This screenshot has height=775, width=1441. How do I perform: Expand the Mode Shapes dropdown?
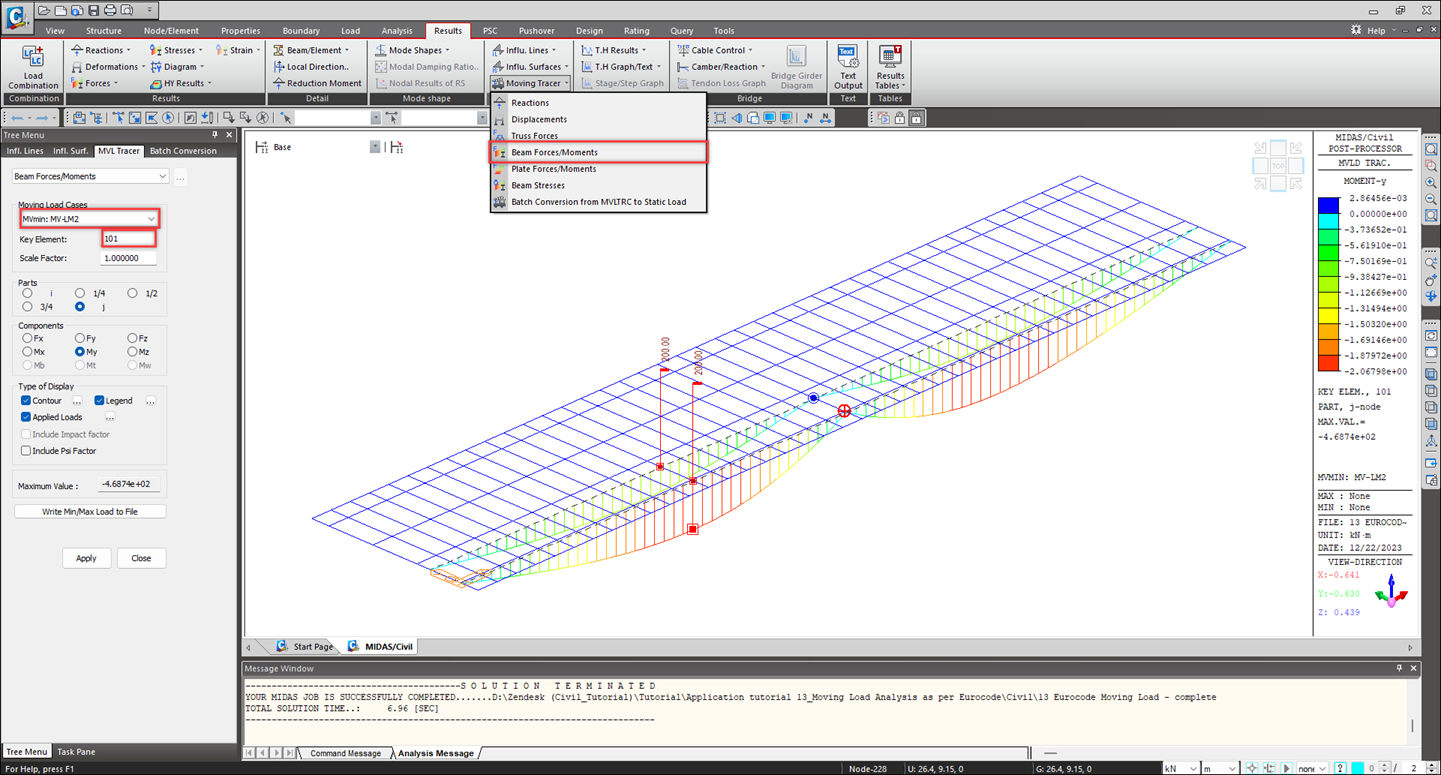(x=447, y=50)
